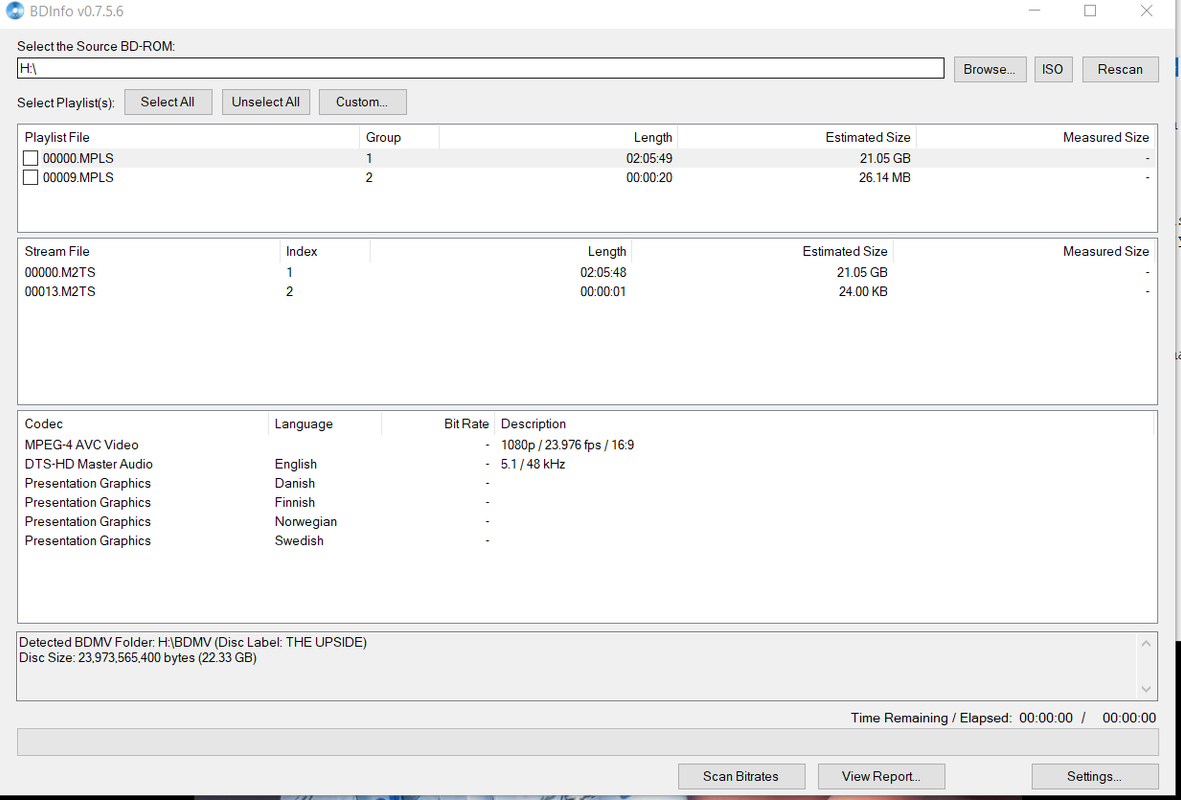This screenshot has height=800, width=1181.
Task: Click the ISO button
Action: point(1052,69)
